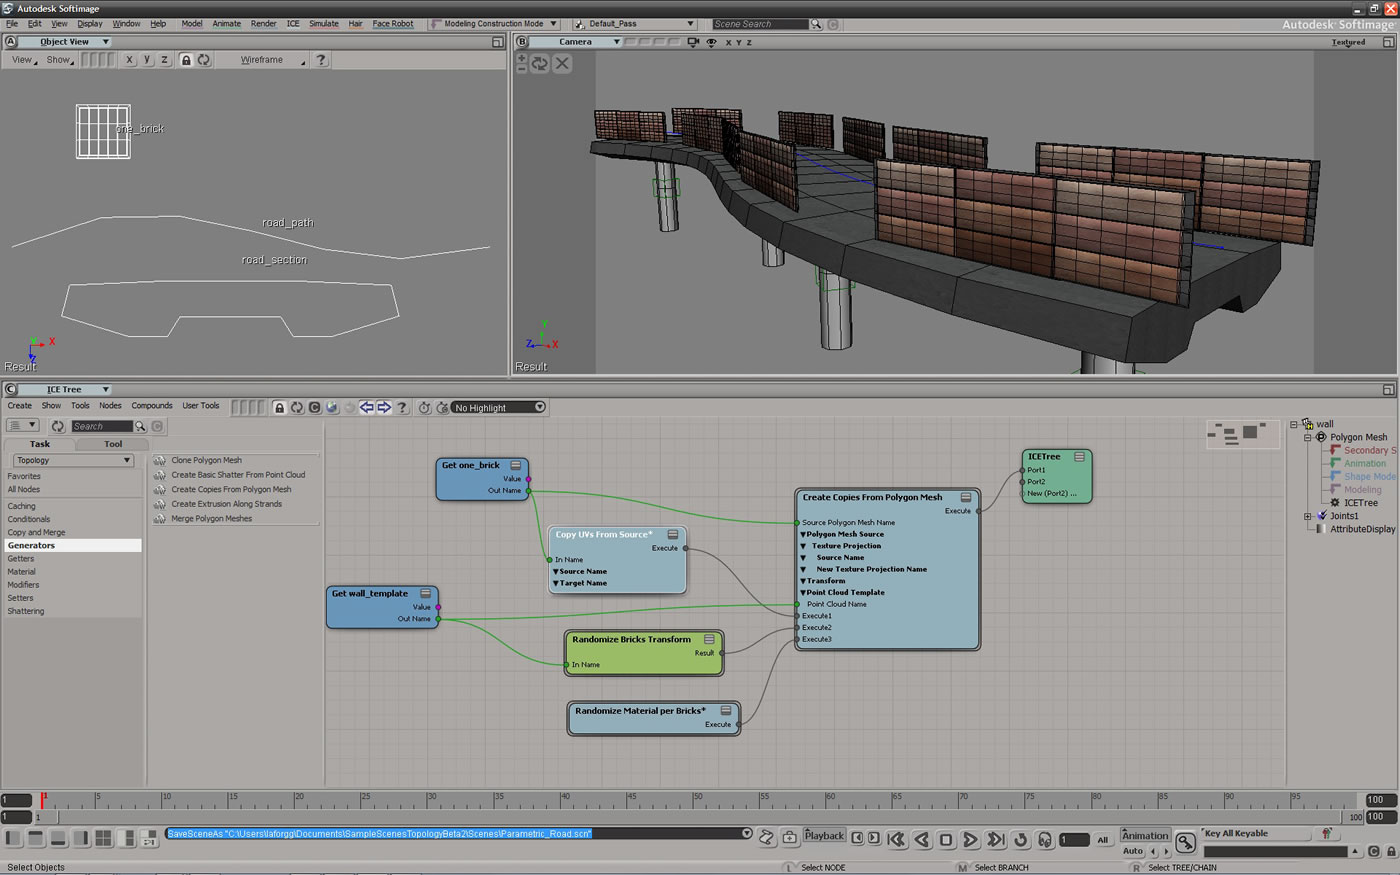Enable the Auto key toggle near Animation

tap(1135, 851)
